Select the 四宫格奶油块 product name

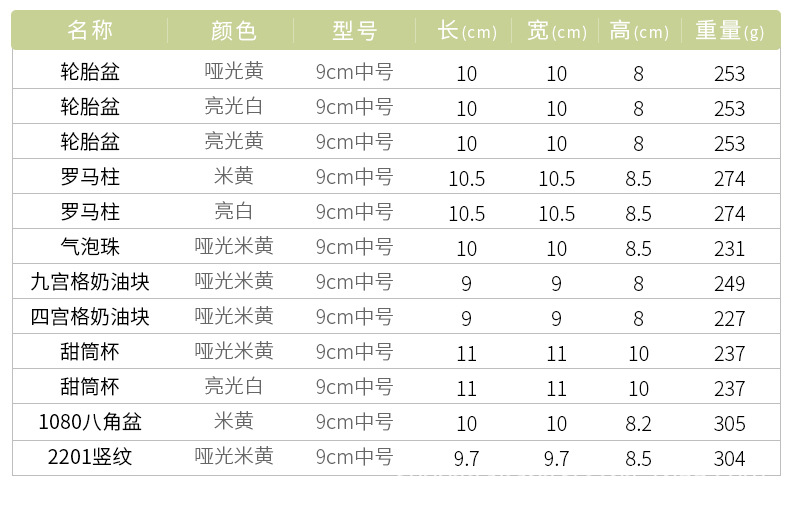point(90,317)
